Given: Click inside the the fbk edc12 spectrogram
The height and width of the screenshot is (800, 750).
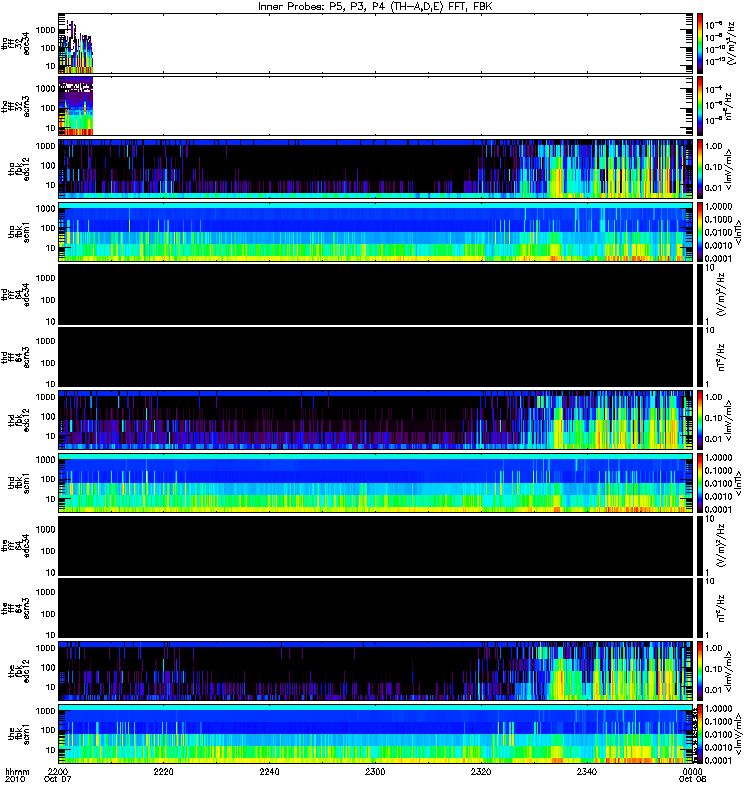Looking at the screenshot, I should pos(376,671).
